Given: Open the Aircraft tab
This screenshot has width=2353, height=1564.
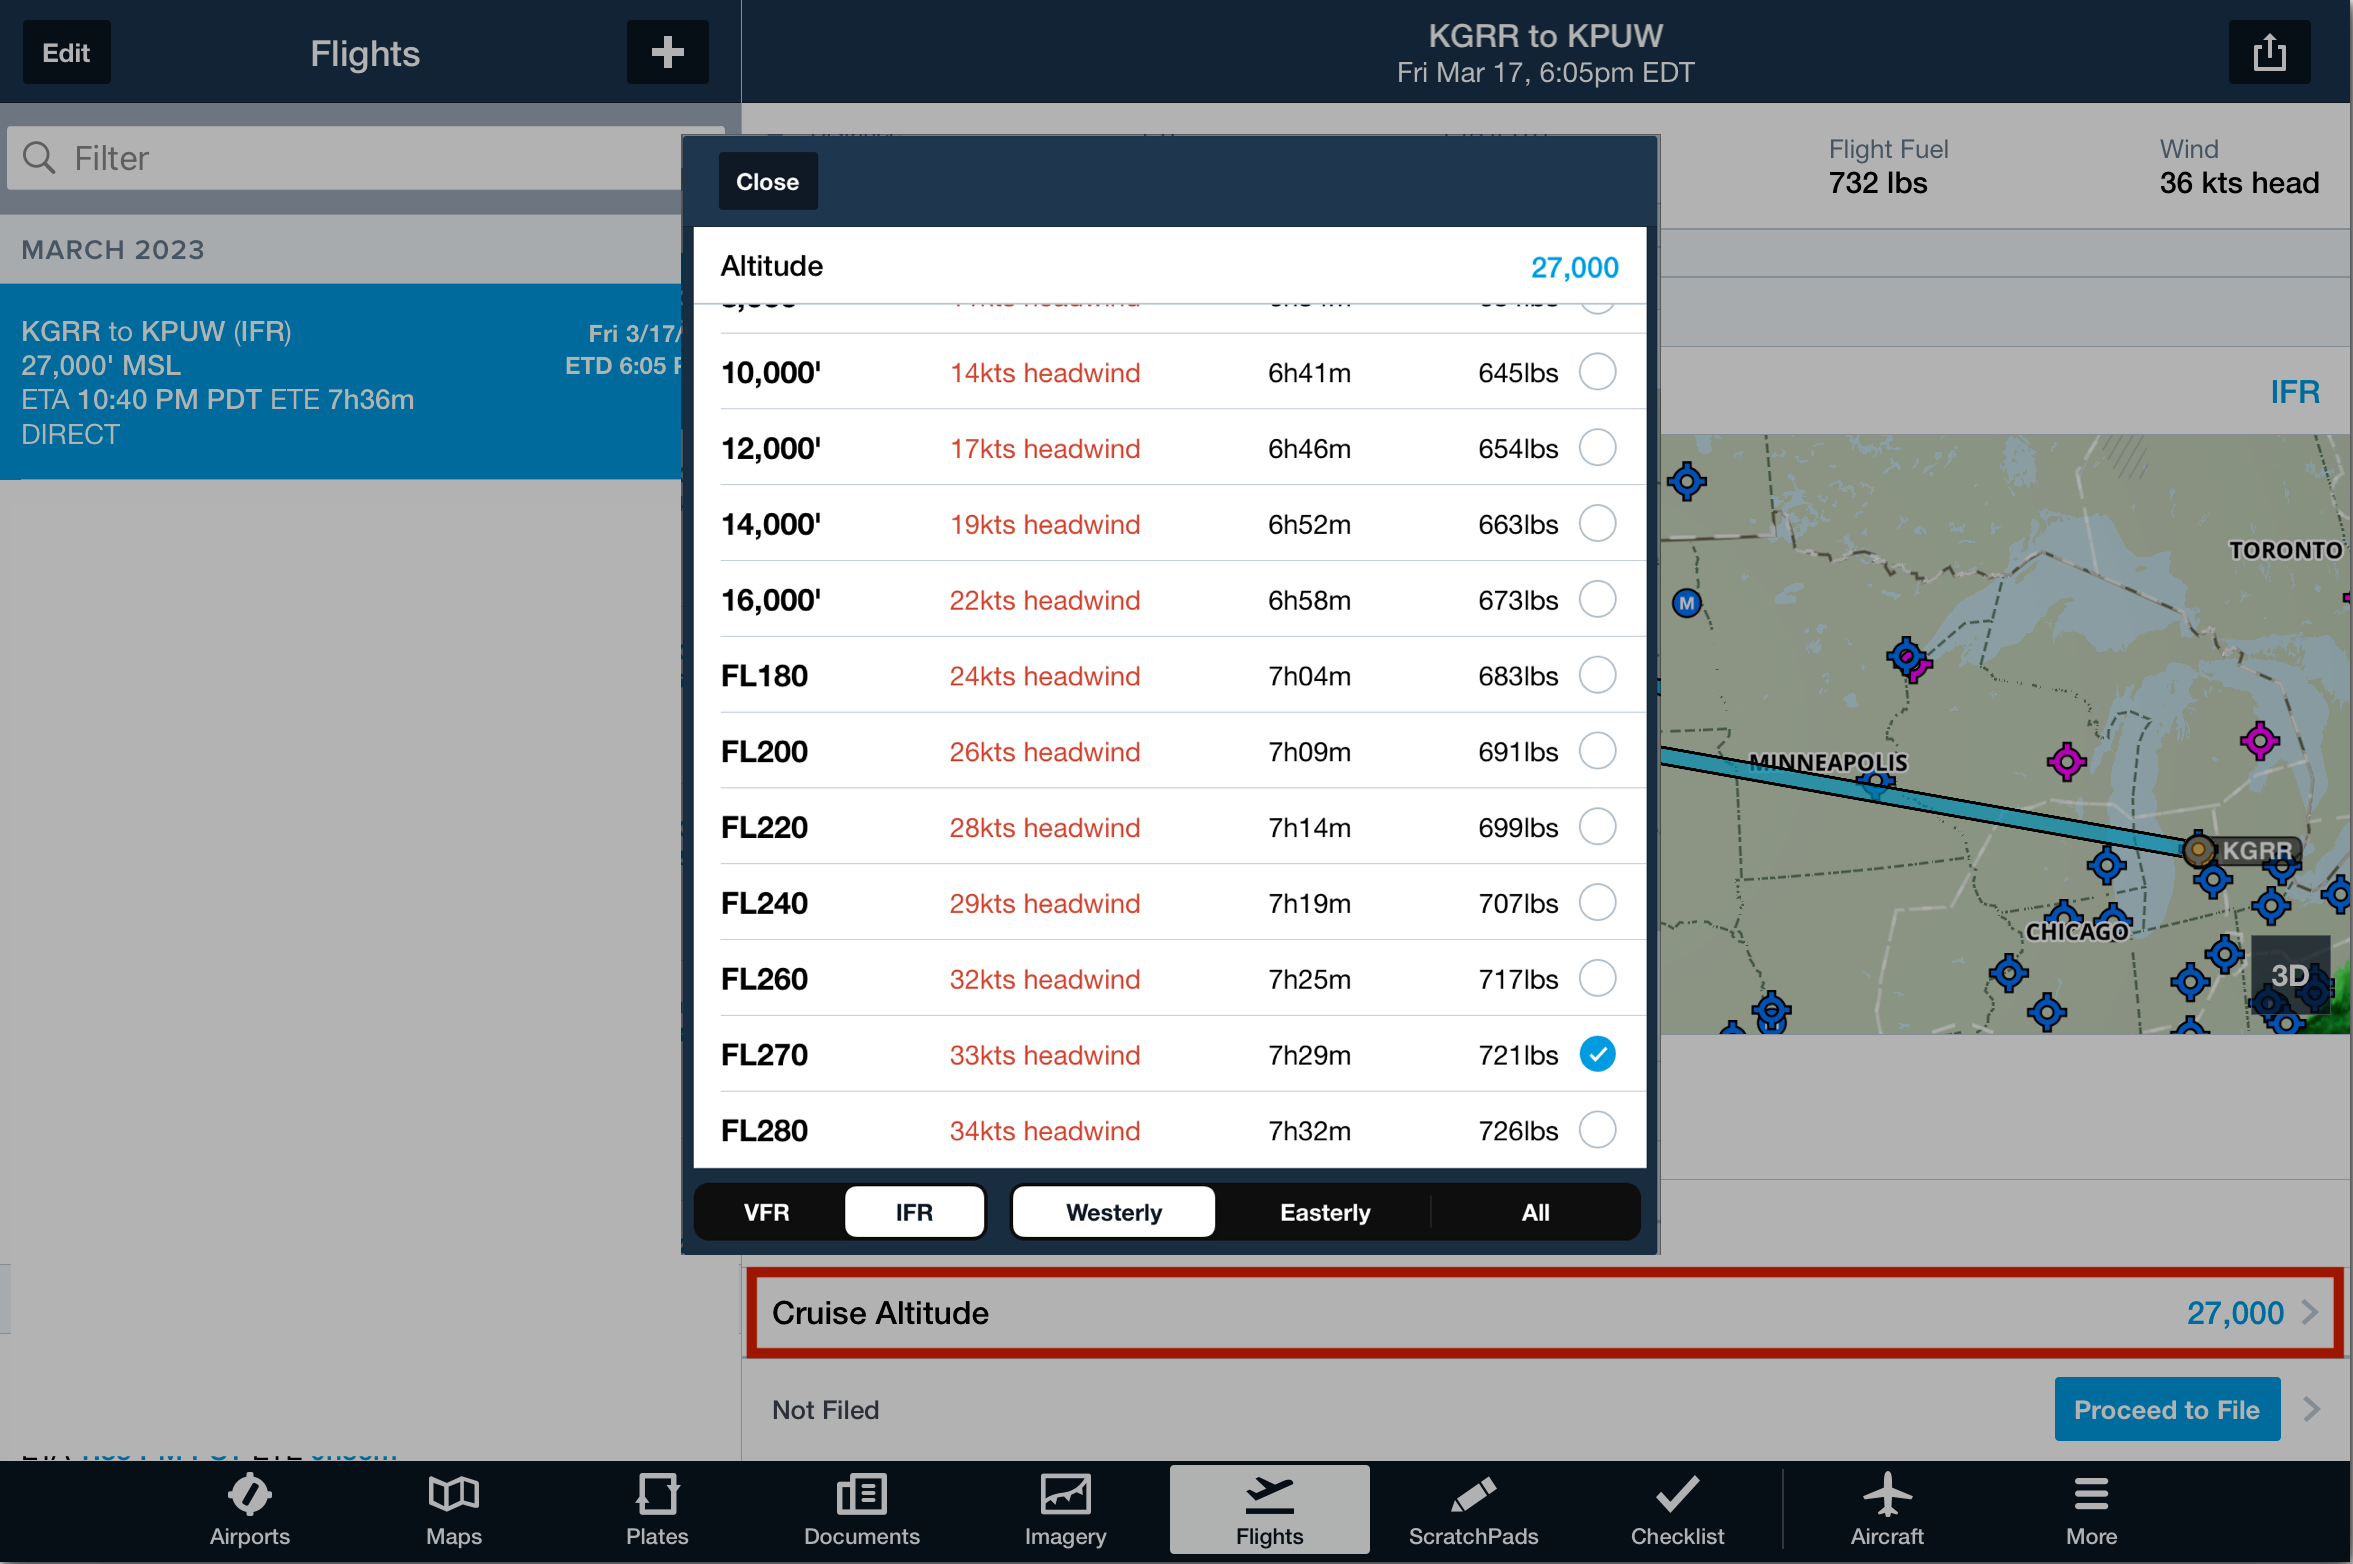Looking at the screenshot, I should (x=1886, y=1510).
